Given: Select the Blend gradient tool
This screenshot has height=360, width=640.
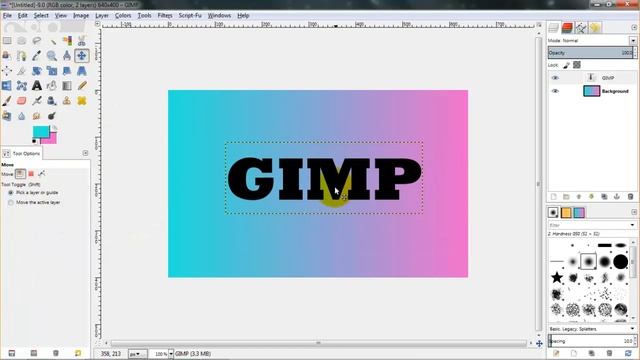Looking at the screenshot, I should click(67, 86).
